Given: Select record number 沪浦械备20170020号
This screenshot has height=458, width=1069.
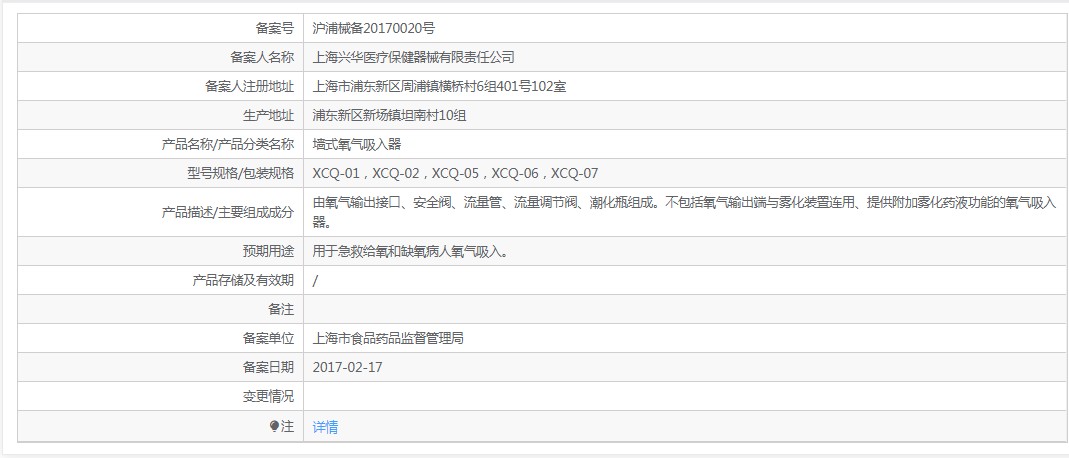Looking at the screenshot, I should point(374,29).
